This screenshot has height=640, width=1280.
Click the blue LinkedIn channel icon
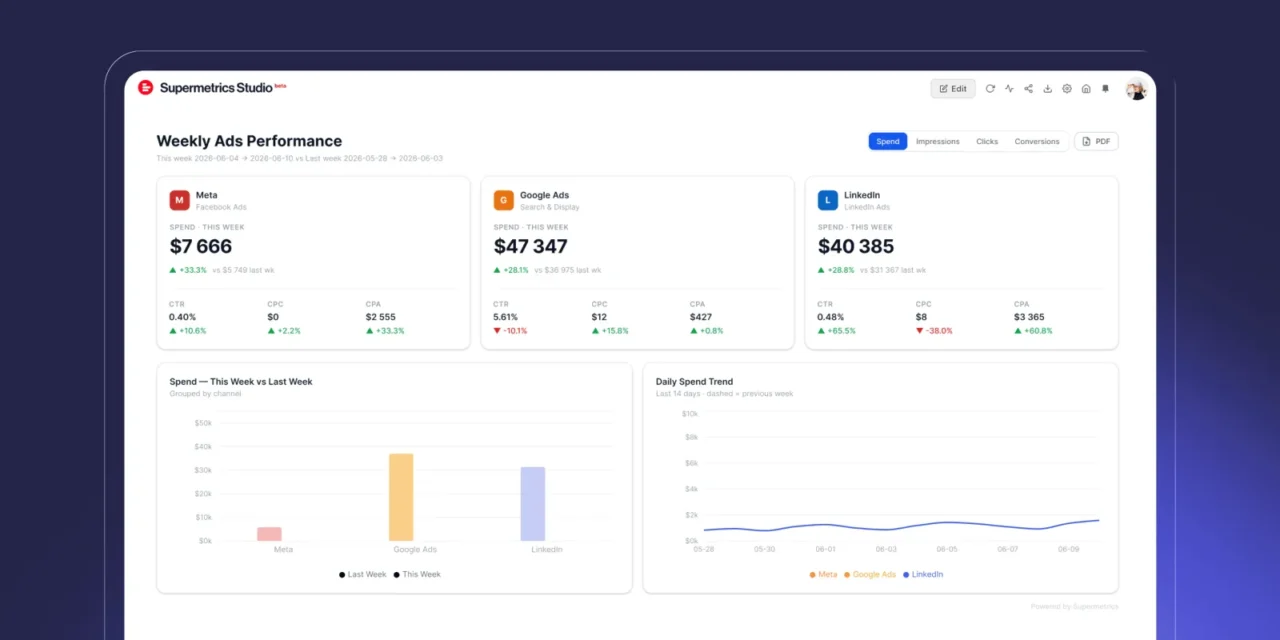point(828,200)
